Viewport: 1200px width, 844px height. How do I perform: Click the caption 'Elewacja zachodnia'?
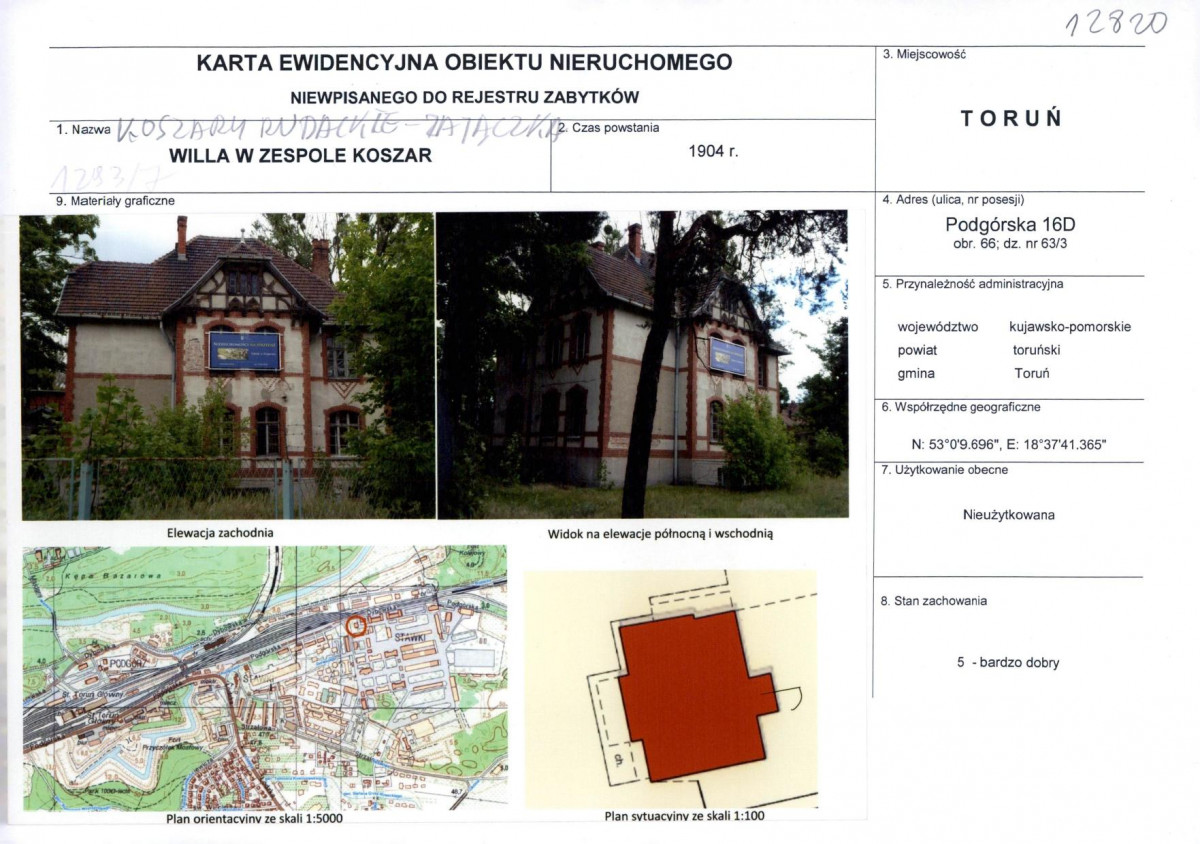tap(220, 533)
